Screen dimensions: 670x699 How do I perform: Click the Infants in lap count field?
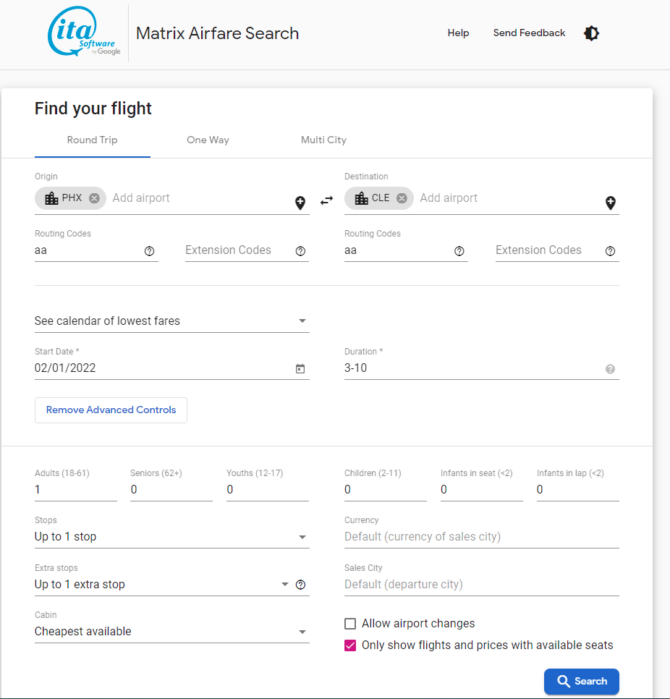click(578, 489)
